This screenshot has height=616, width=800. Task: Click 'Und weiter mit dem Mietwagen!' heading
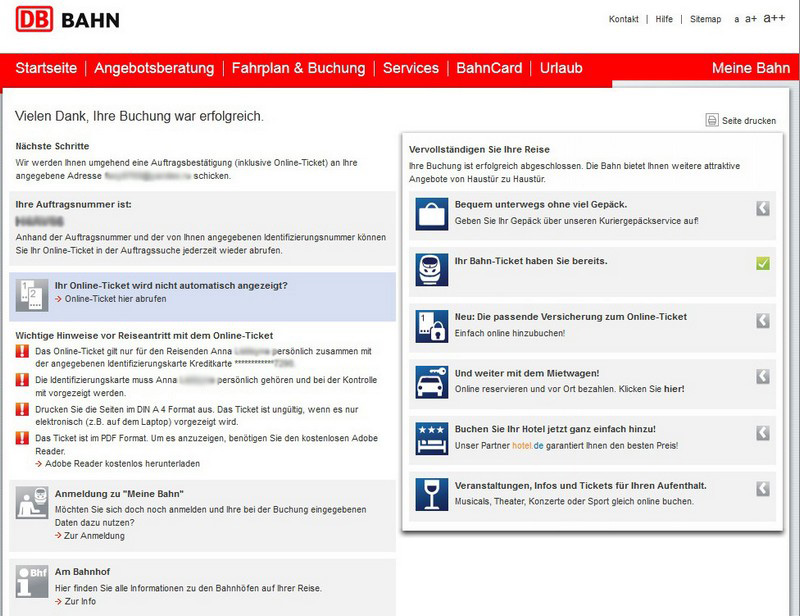(x=527, y=373)
